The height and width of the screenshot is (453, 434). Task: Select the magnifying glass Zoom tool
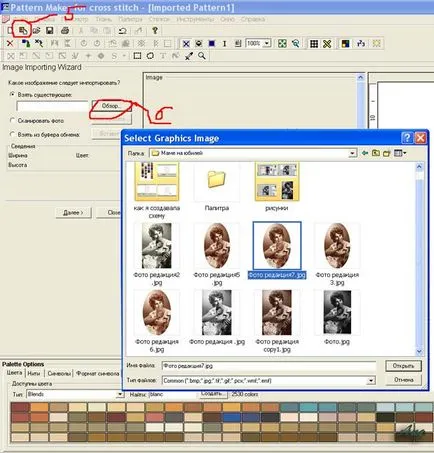pyautogui.click(x=202, y=56)
